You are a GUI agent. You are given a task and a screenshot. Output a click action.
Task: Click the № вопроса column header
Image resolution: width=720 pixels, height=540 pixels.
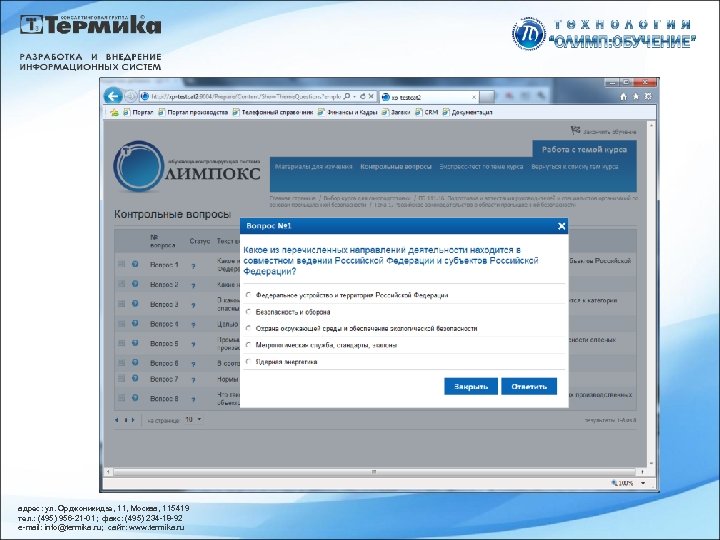tap(163, 241)
